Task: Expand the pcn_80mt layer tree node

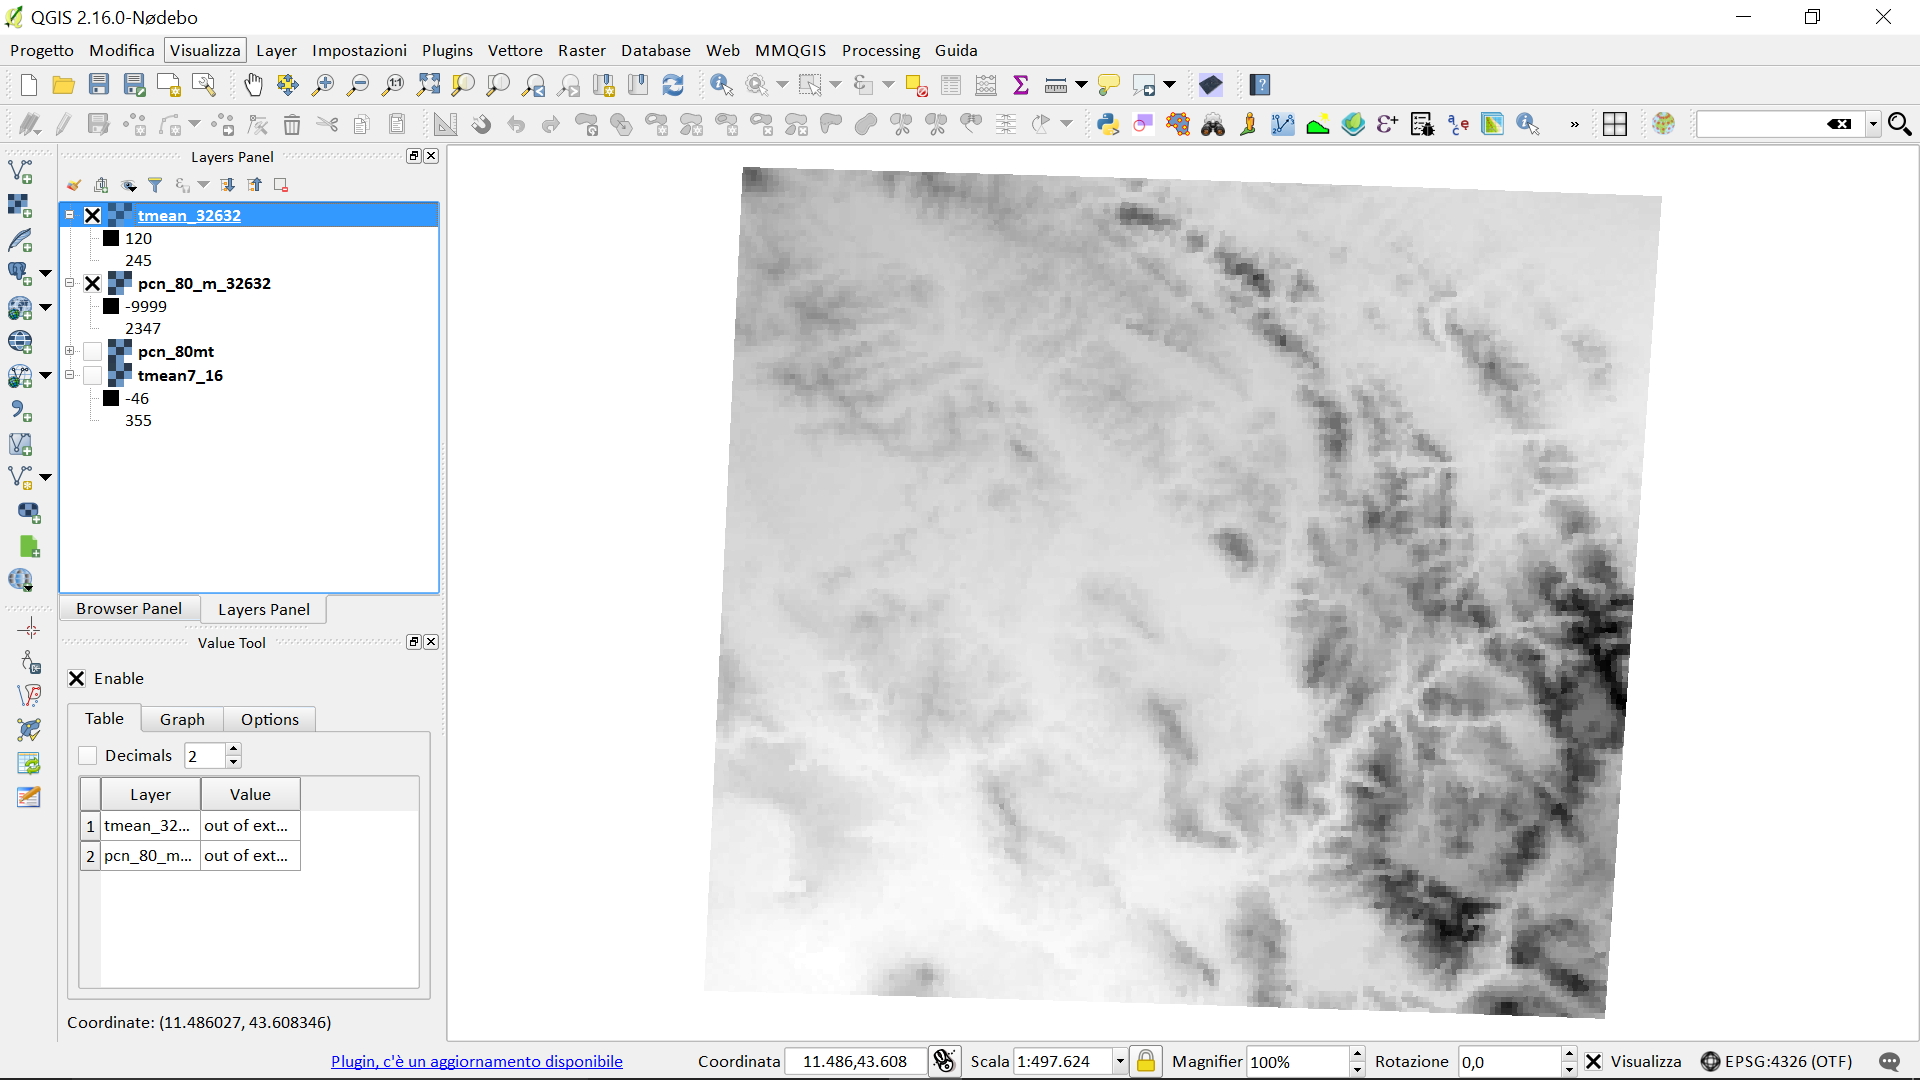Action: 70,351
